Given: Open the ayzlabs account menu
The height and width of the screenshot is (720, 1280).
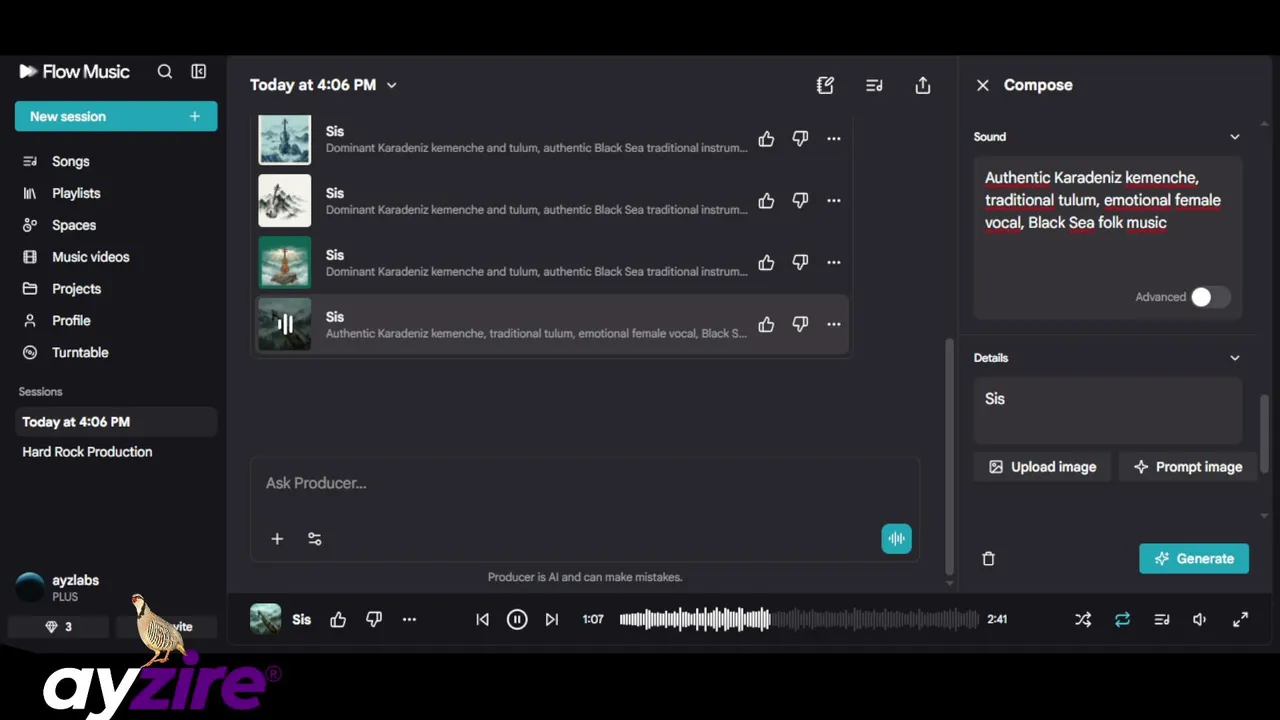Looking at the screenshot, I should click(x=60, y=587).
